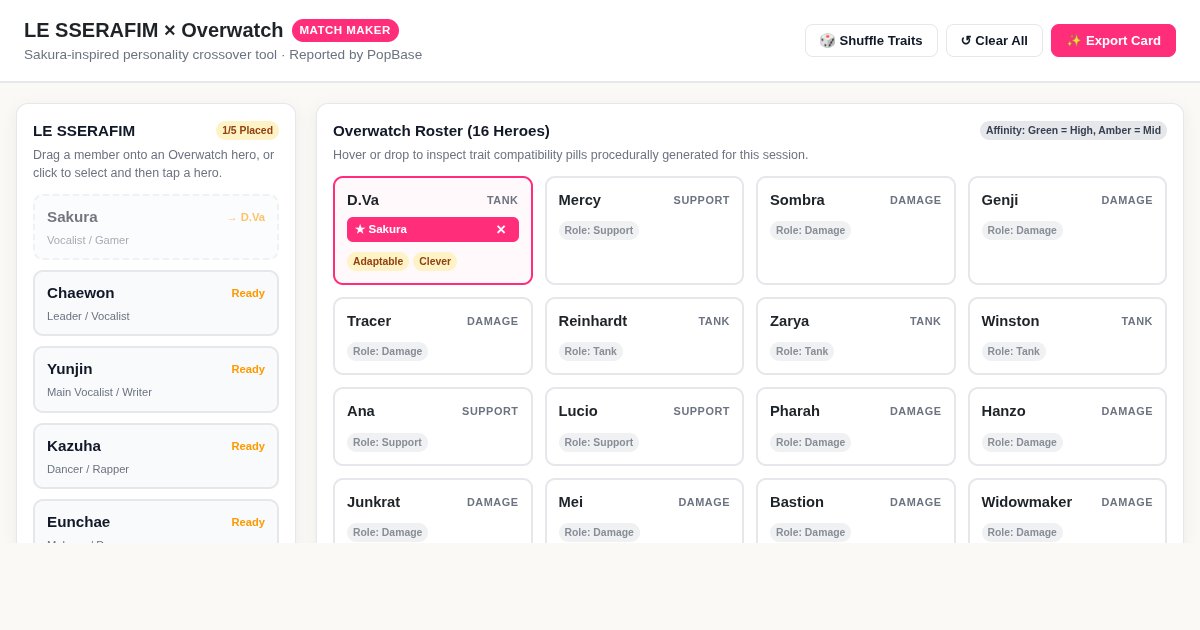Viewport: 1200px width, 630px height.
Task: Select the Chaewon member card
Action: pyautogui.click(x=156, y=303)
